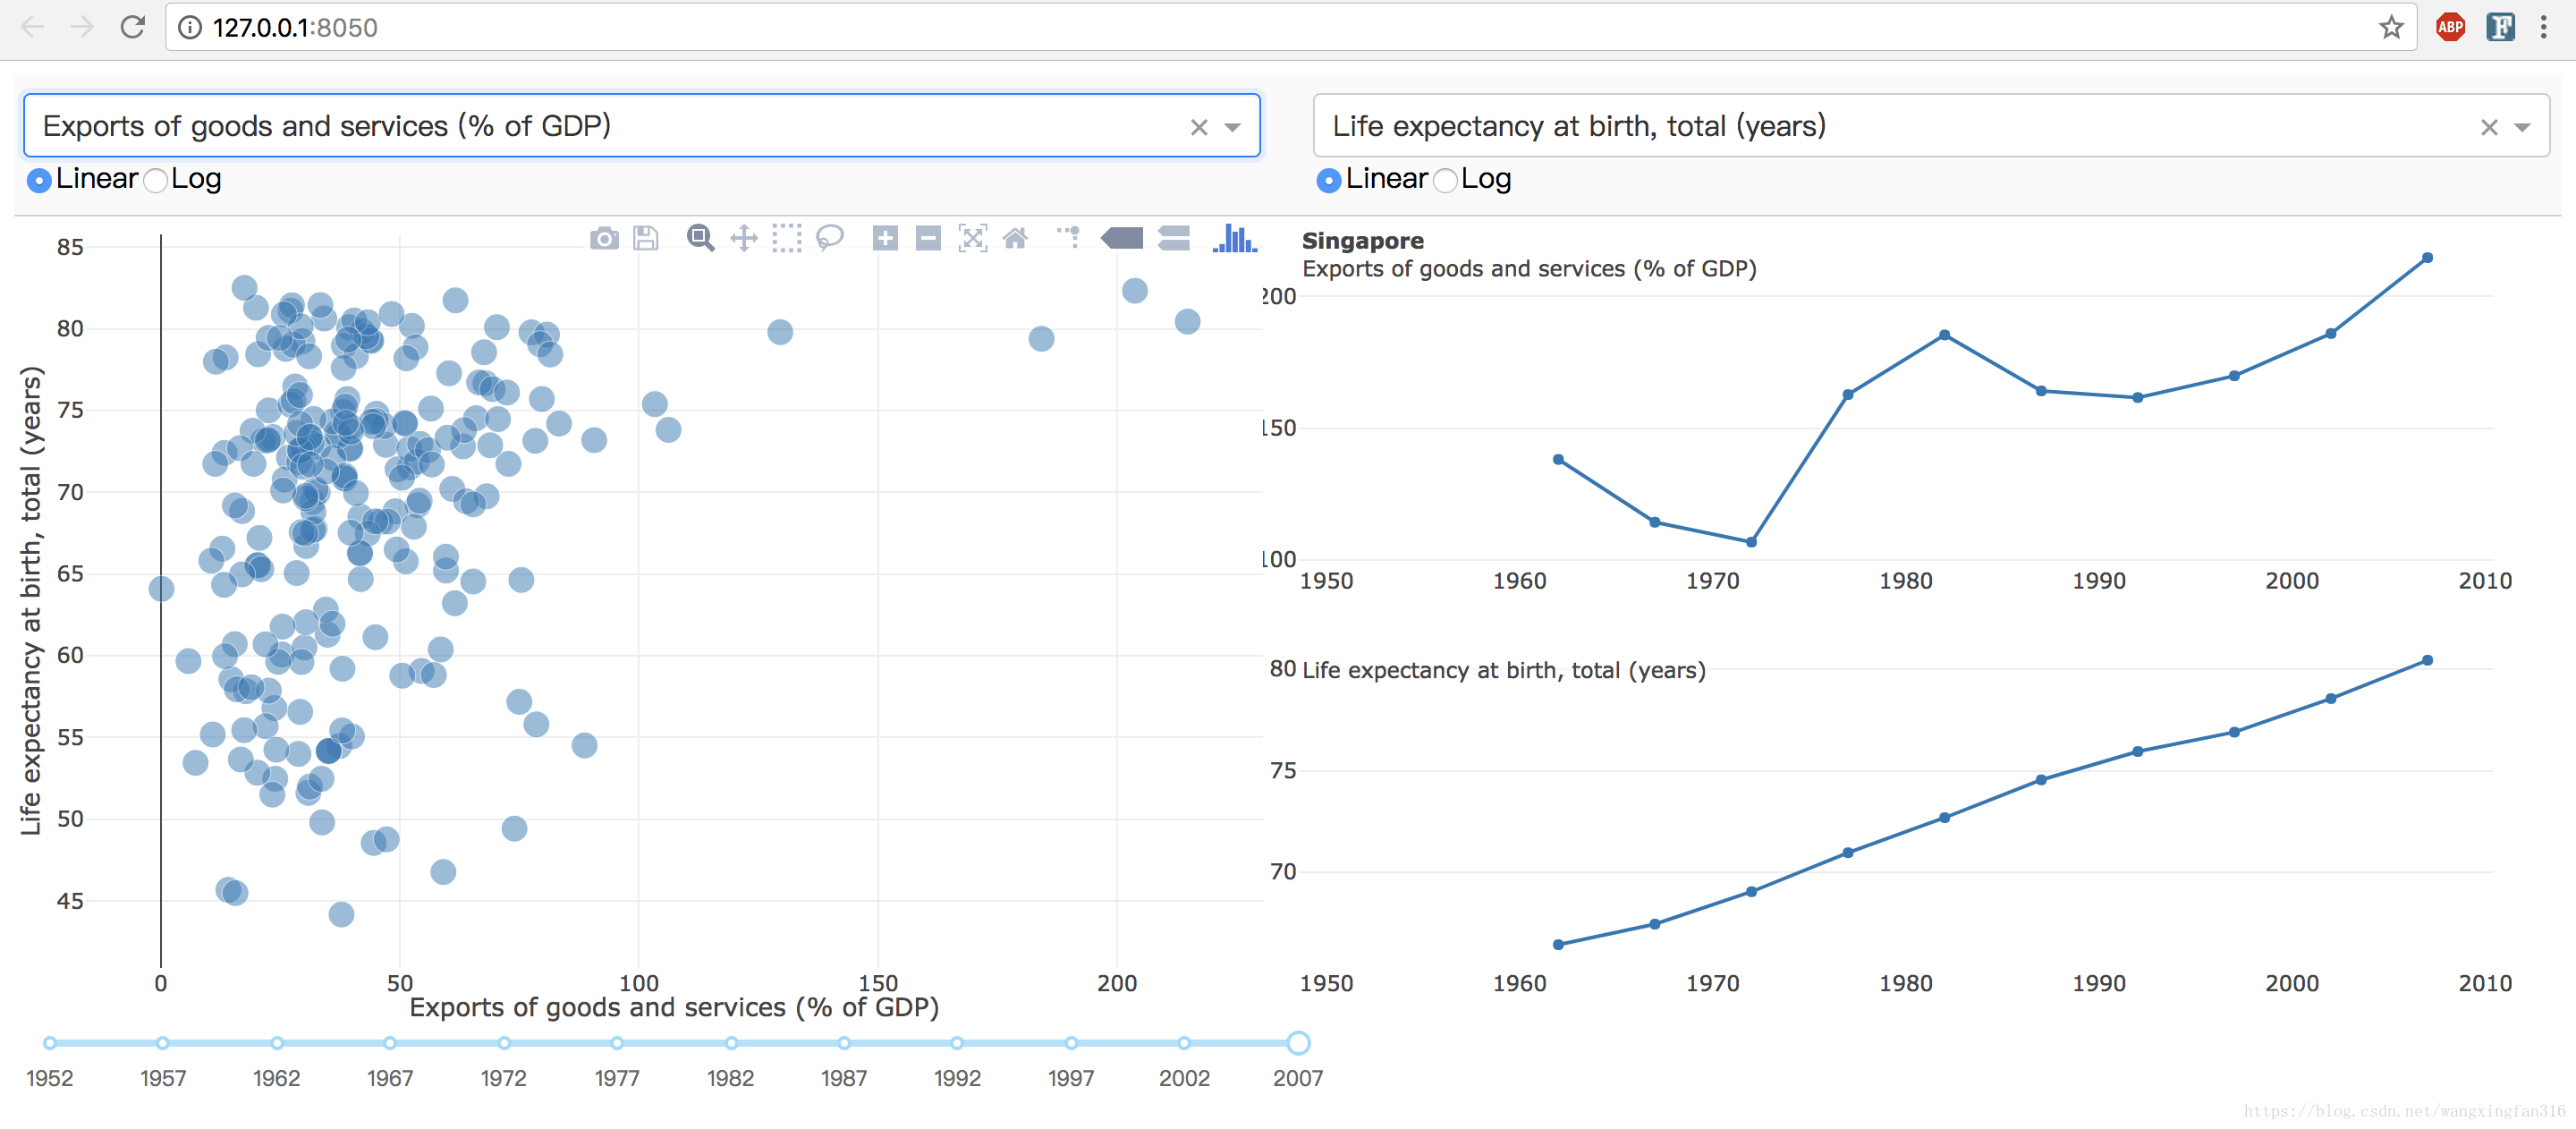Open the Plotly logo bar chart icon
2576x1129 pixels.
(1235, 238)
